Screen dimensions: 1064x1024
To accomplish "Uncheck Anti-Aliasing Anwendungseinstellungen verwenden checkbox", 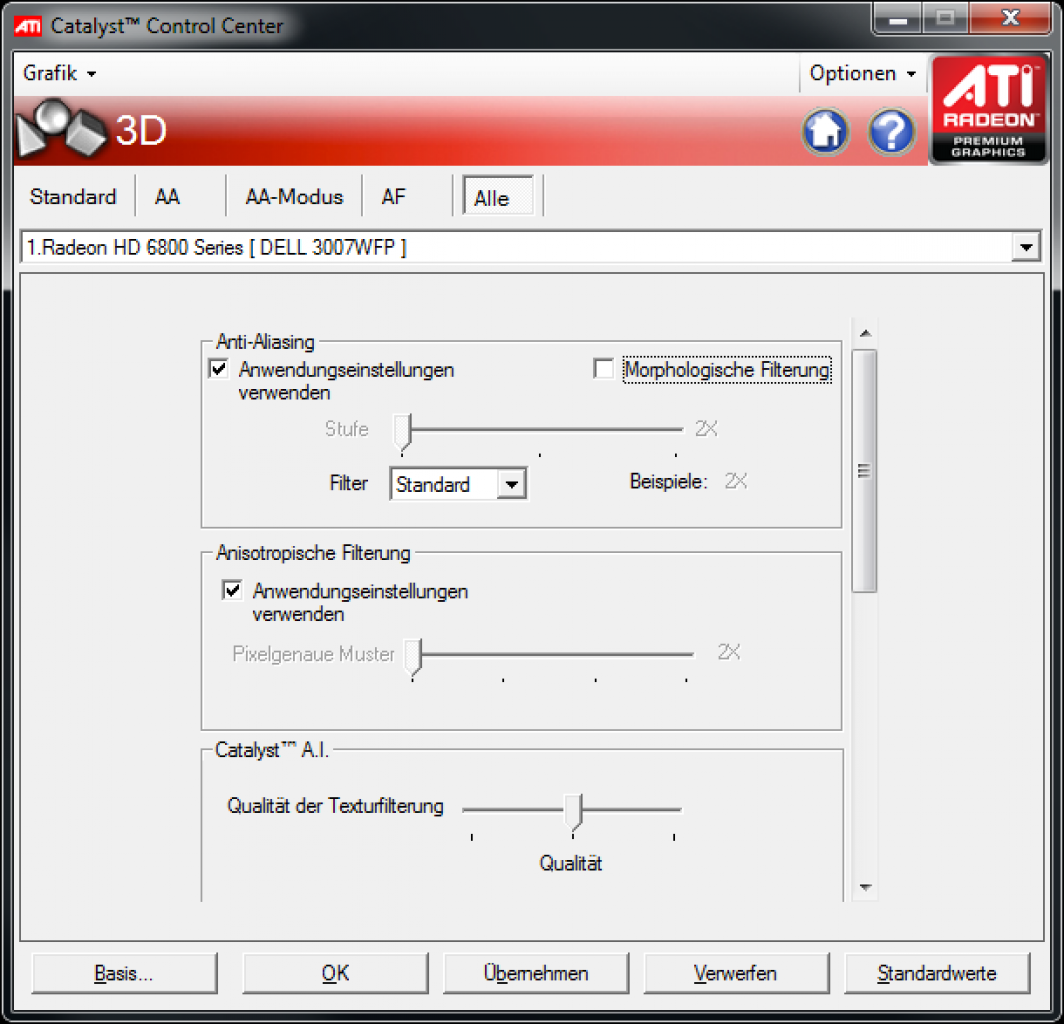I will [218, 369].
